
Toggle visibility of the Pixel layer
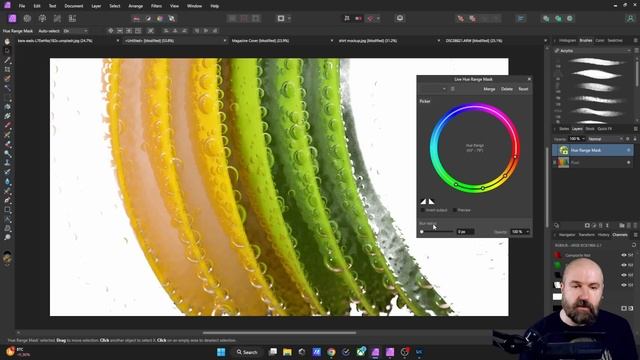(x=629, y=162)
